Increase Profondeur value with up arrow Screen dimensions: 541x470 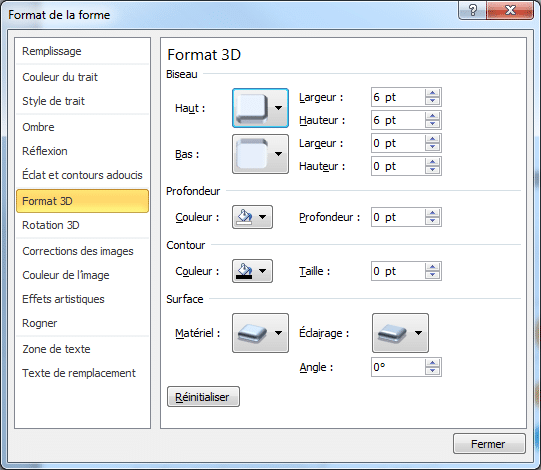click(432, 213)
